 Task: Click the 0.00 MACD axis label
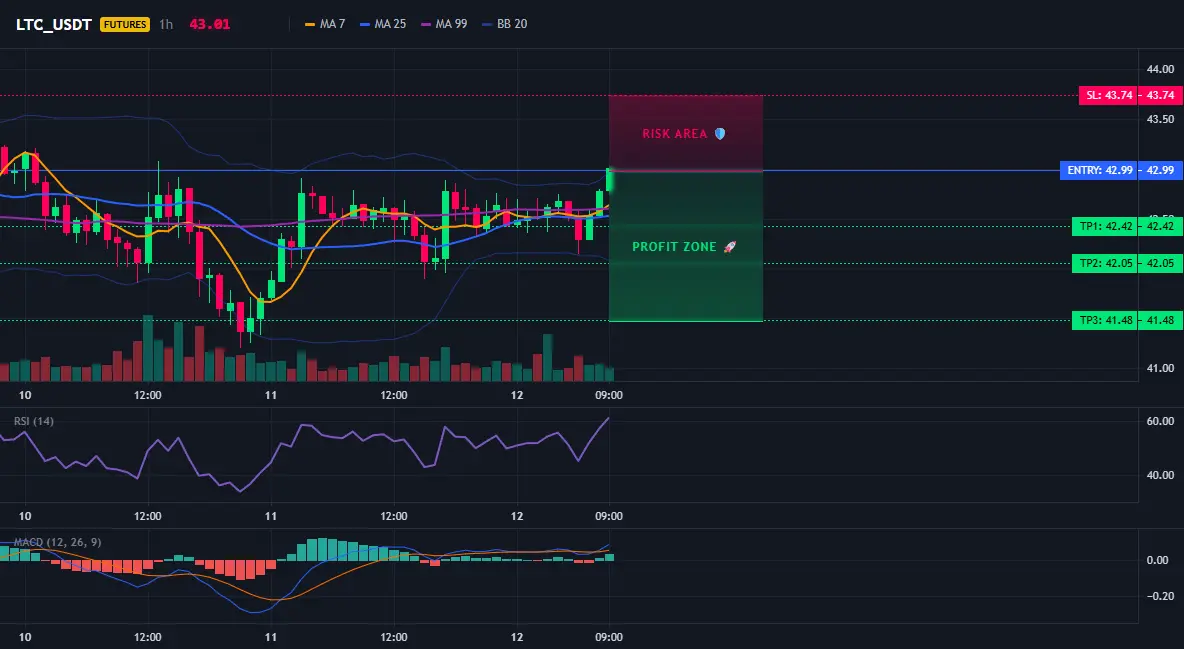pos(1158,560)
